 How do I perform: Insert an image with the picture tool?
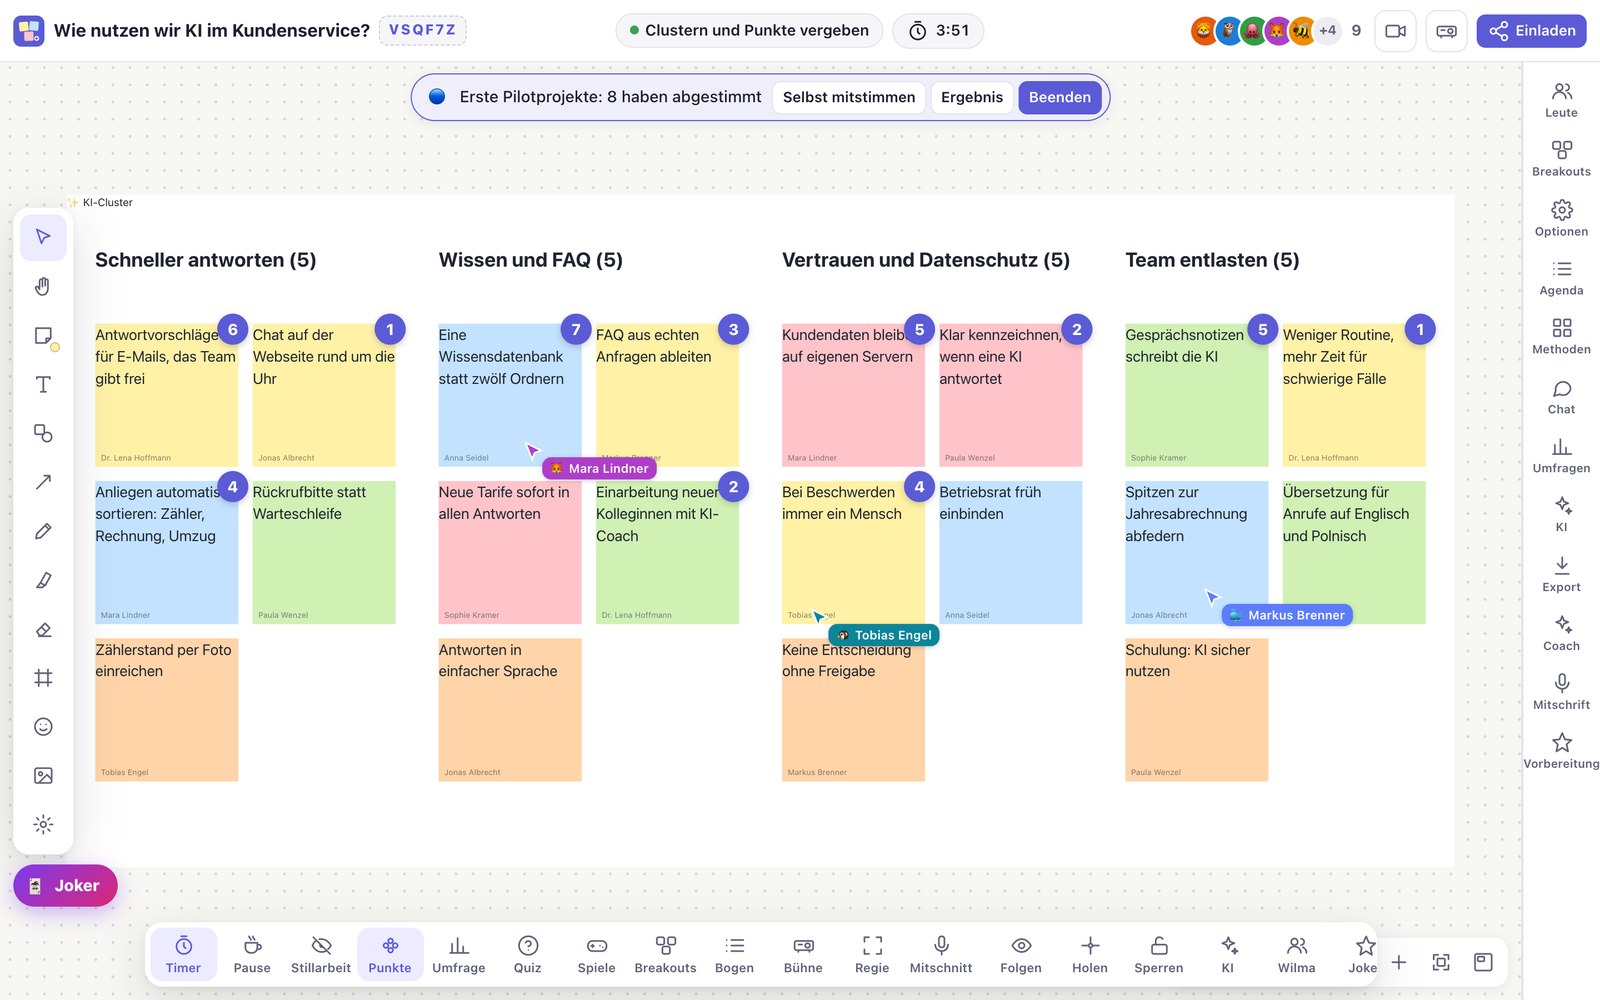click(43, 776)
